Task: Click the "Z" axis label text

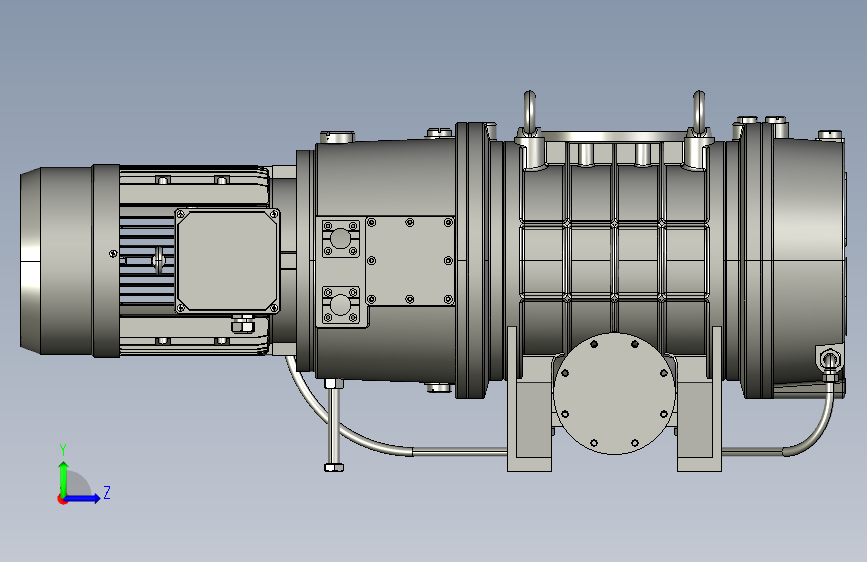Action: point(107,492)
